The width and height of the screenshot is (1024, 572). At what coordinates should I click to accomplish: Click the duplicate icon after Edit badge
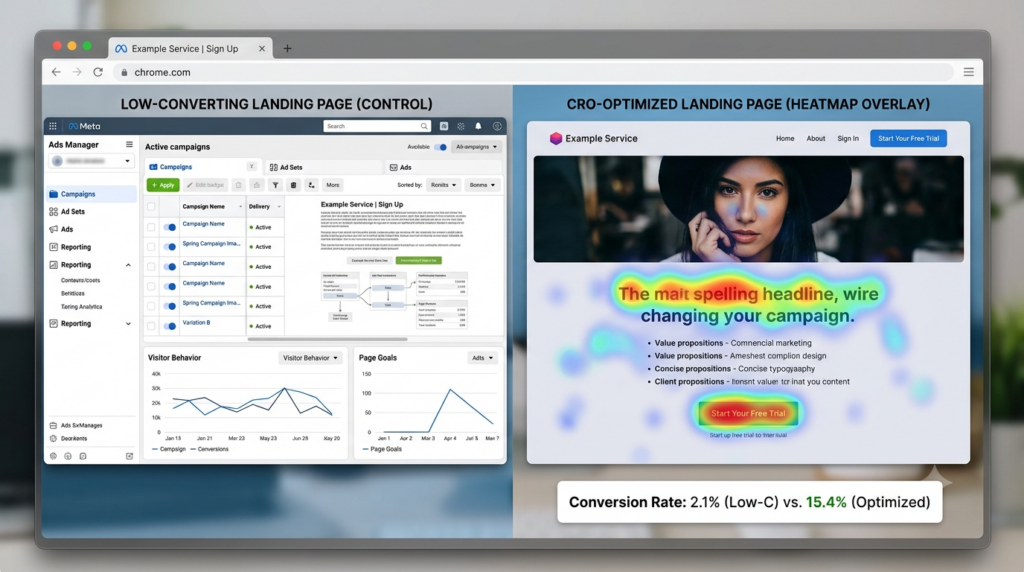(238, 185)
